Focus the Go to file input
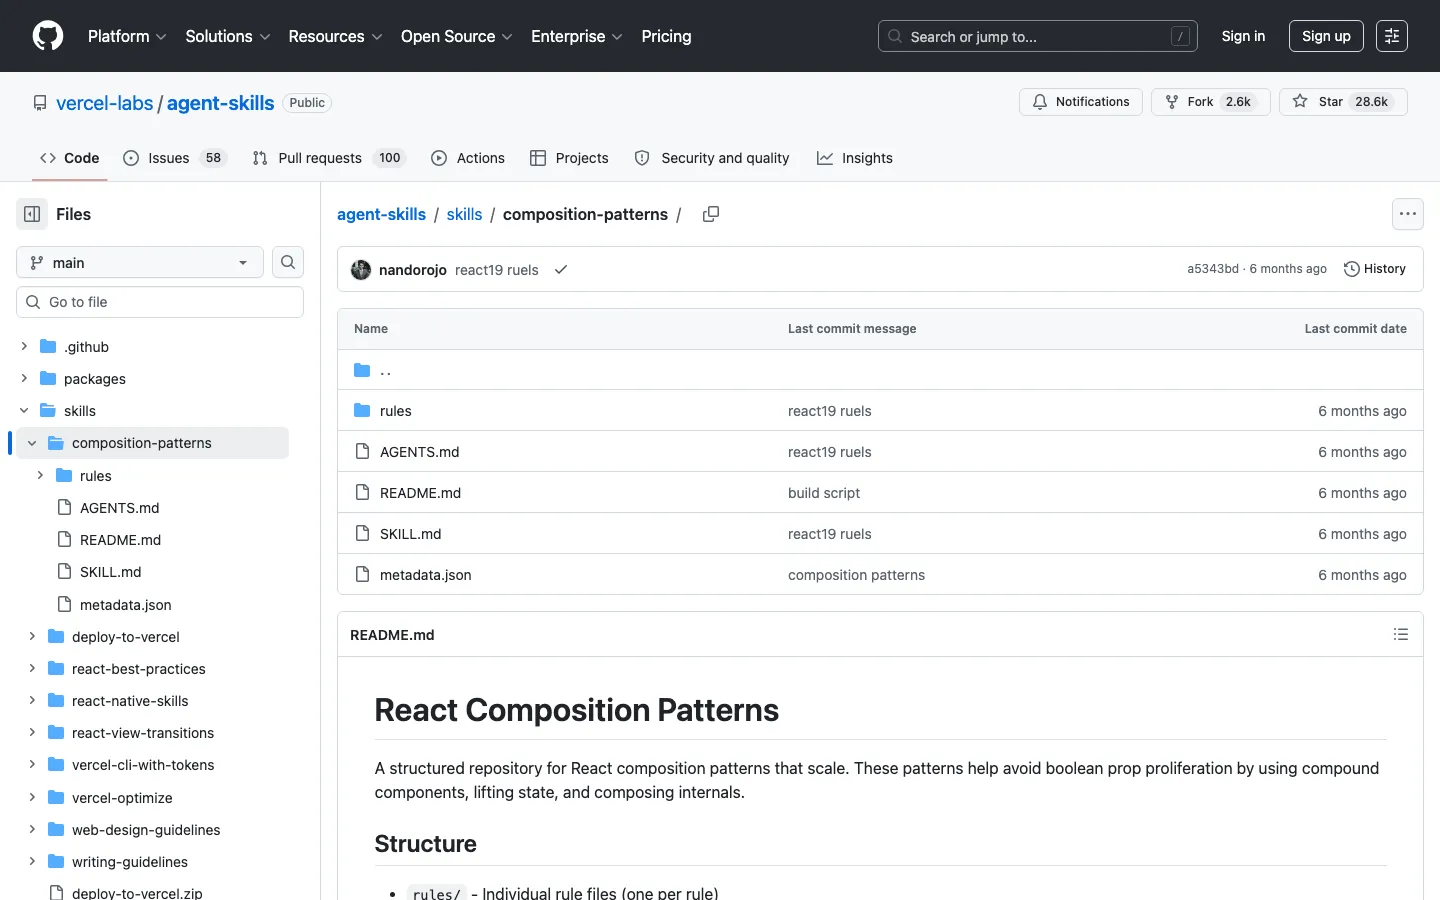The width and height of the screenshot is (1440, 900). [160, 302]
